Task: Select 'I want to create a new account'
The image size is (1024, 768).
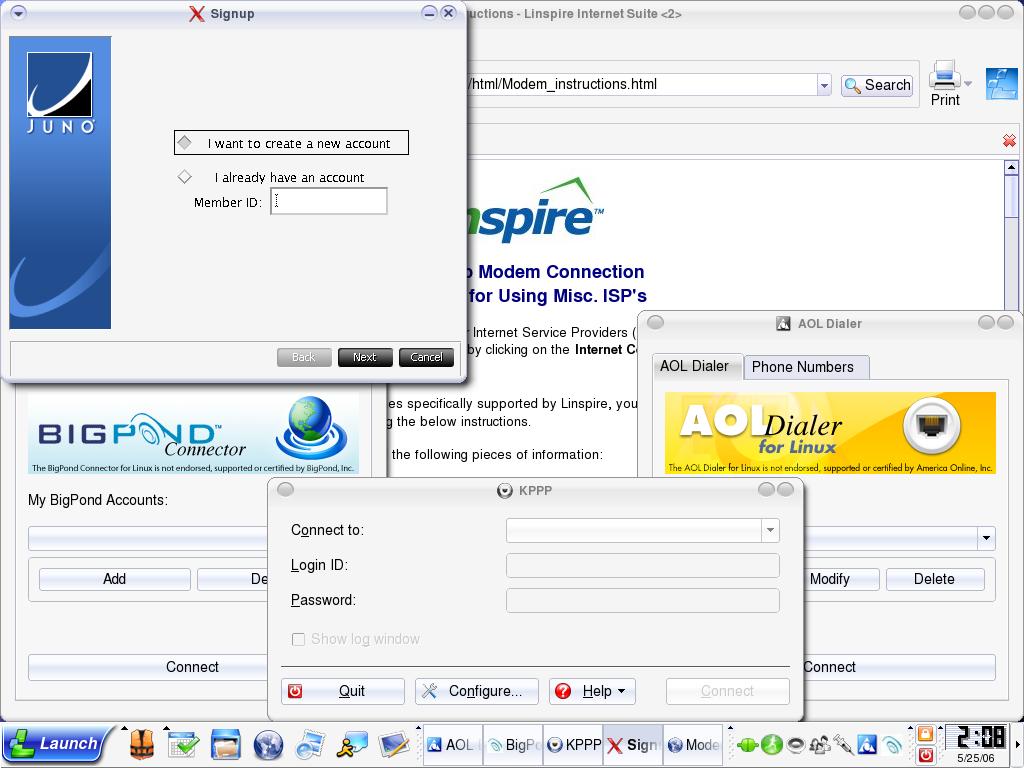Action: coord(185,143)
